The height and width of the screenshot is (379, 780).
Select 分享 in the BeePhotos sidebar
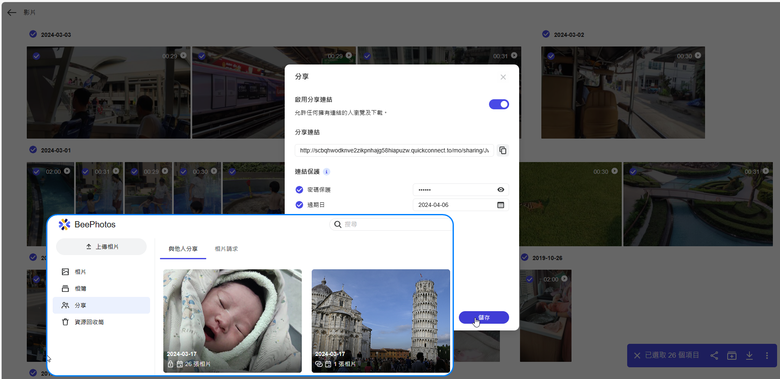[x=101, y=305]
